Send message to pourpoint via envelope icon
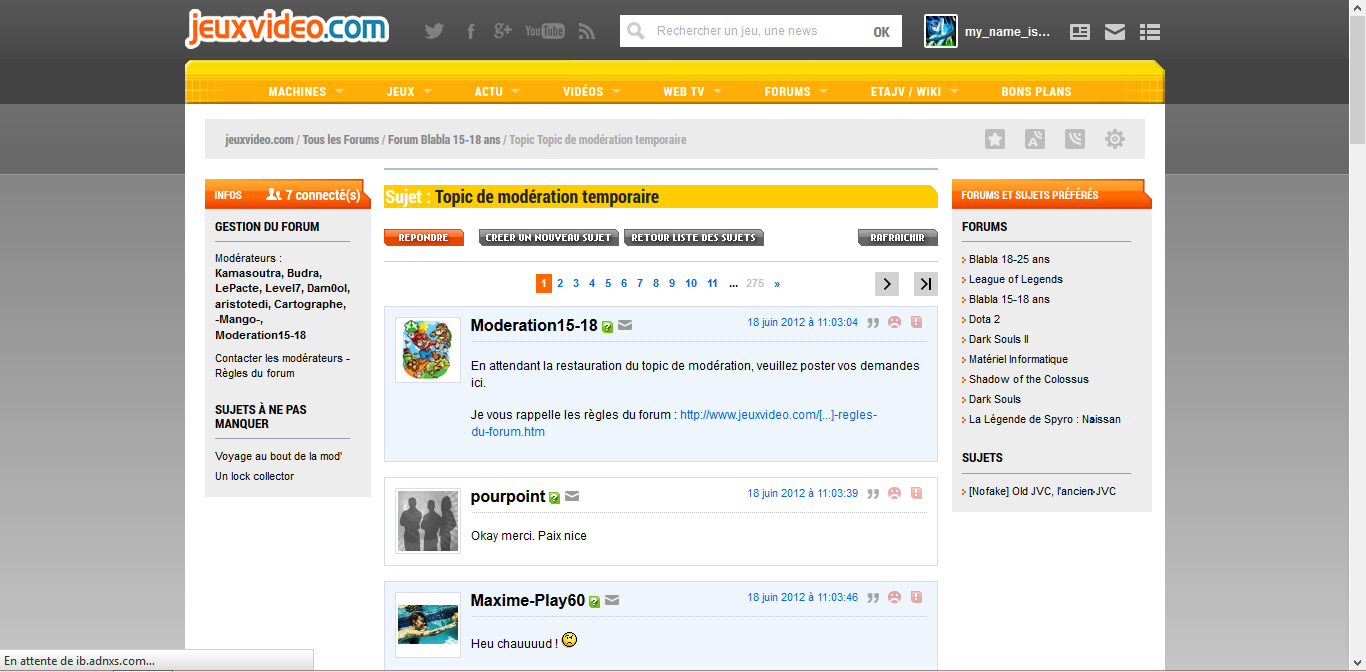This screenshot has height=672, width=1366. click(x=572, y=496)
